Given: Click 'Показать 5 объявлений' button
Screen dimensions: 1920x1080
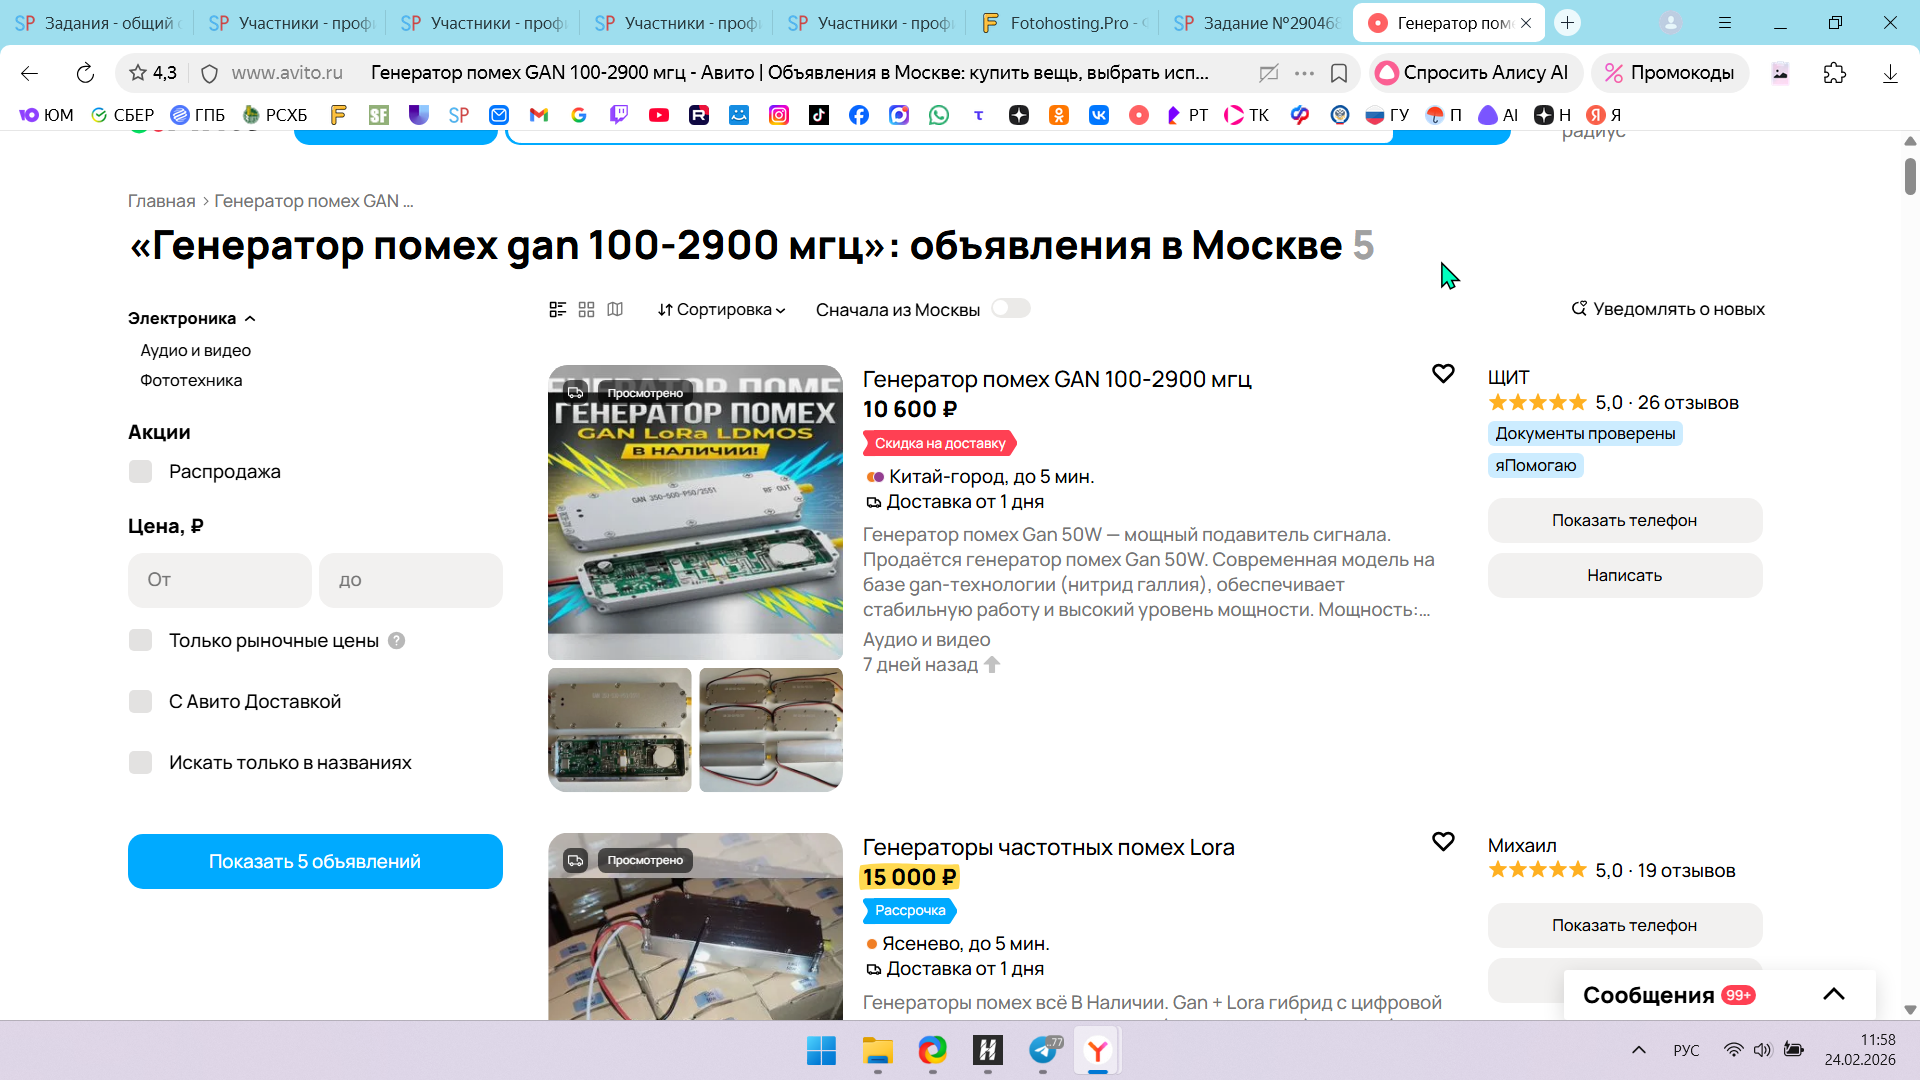Looking at the screenshot, I should 315,861.
